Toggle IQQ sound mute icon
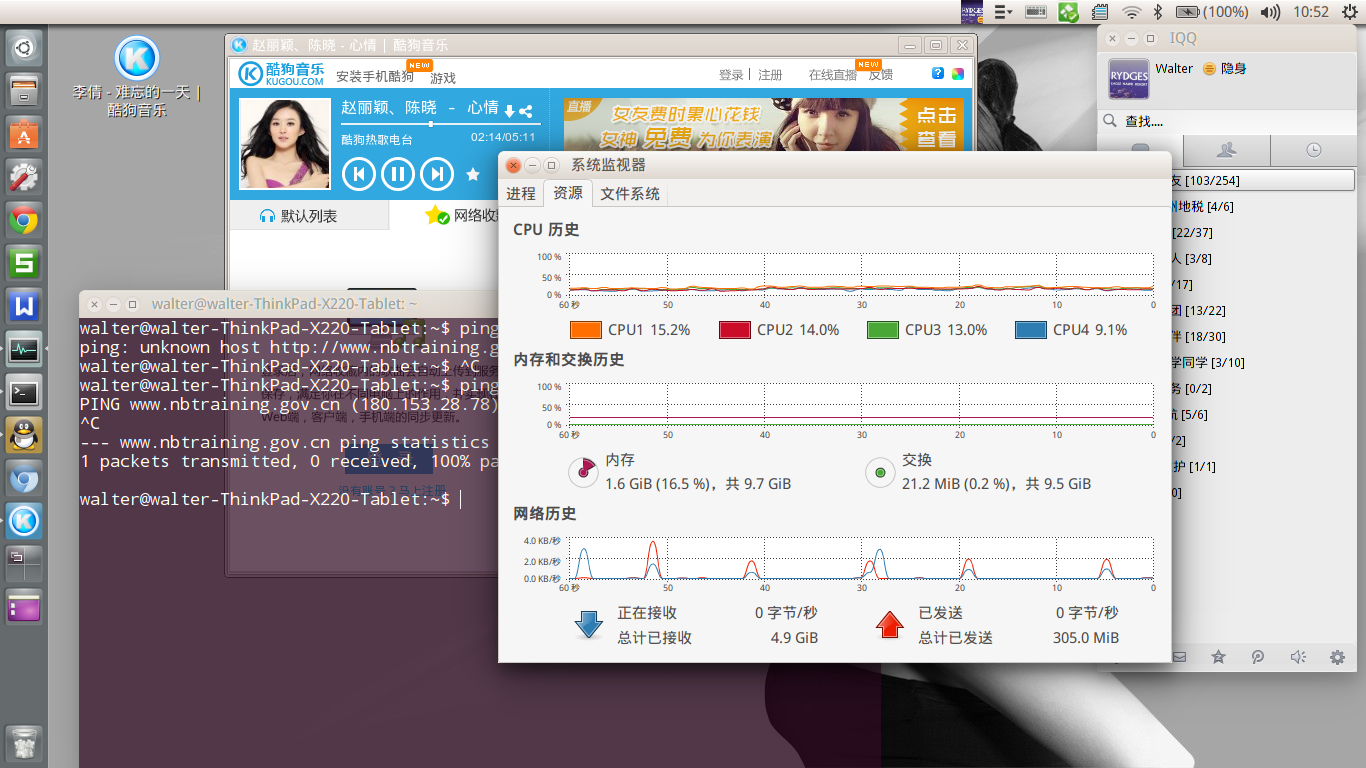1366x768 pixels. 1298,657
